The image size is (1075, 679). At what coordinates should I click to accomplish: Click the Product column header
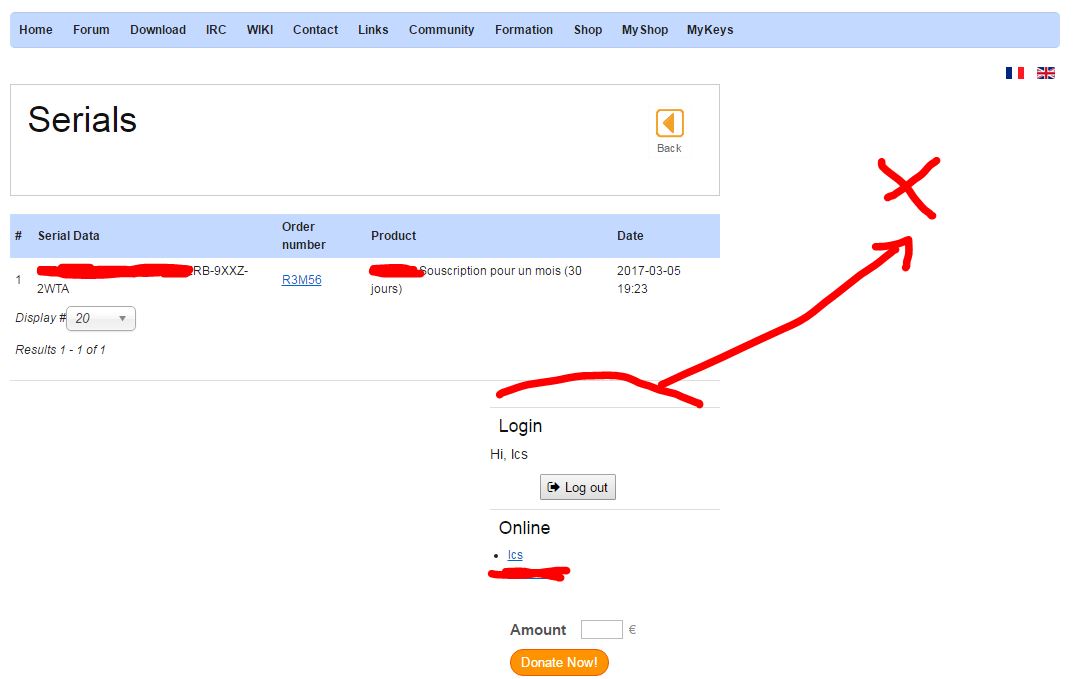(394, 235)
